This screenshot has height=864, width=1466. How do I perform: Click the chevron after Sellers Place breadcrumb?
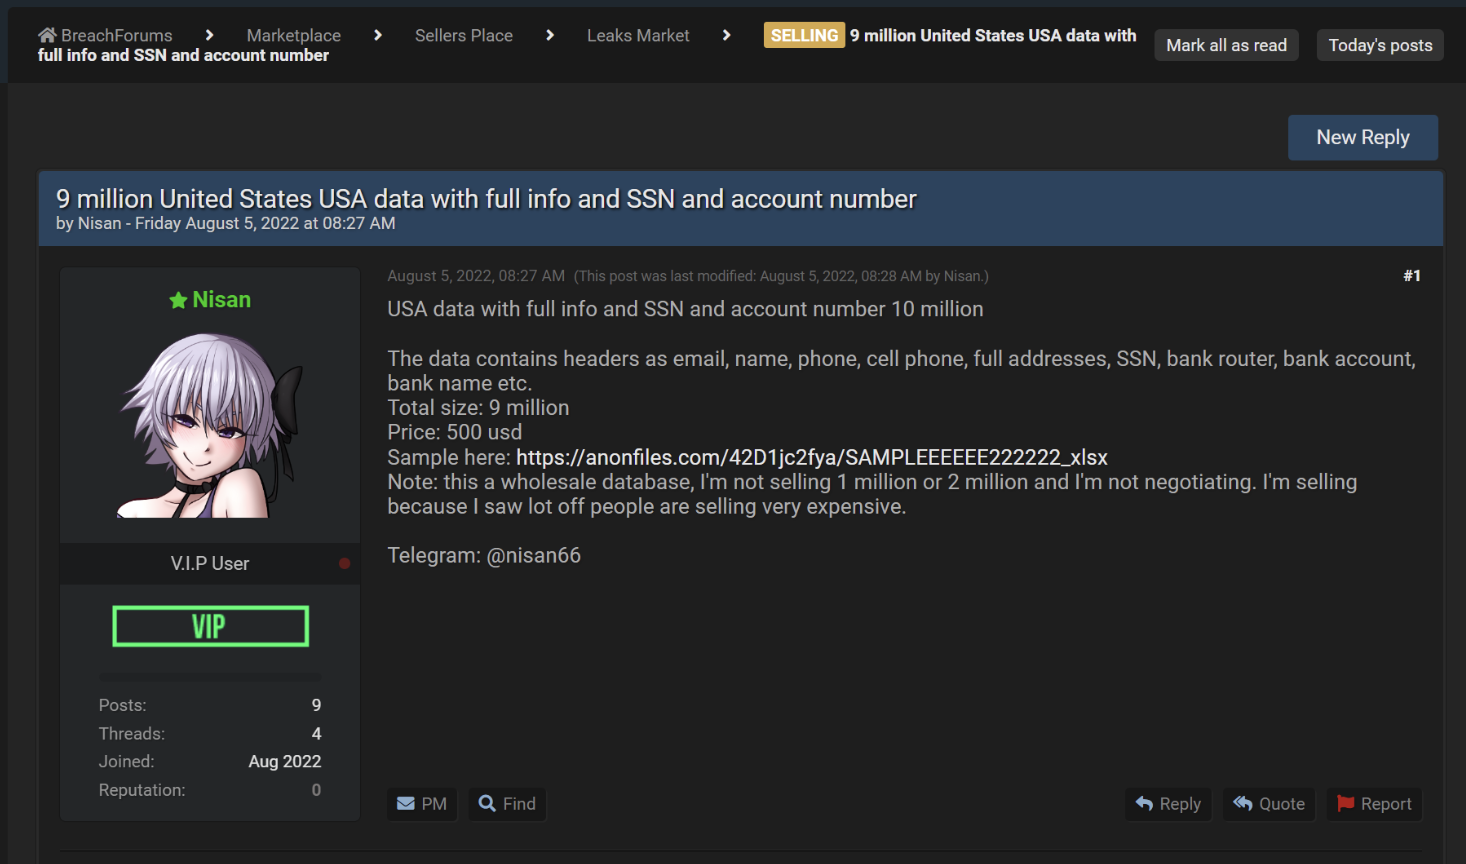(x=549, y=35)
